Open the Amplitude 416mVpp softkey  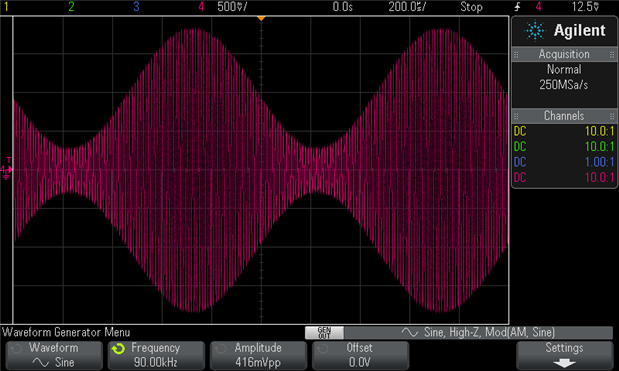pyautogui.click(x=258, y=355)
